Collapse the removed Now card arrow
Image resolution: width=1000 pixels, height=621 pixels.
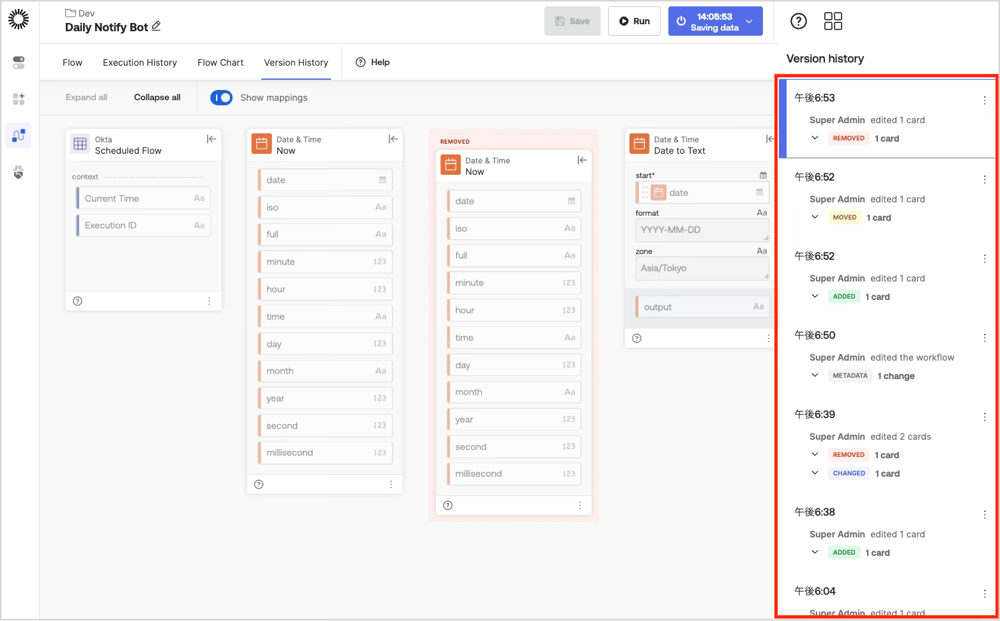point(582,160)
